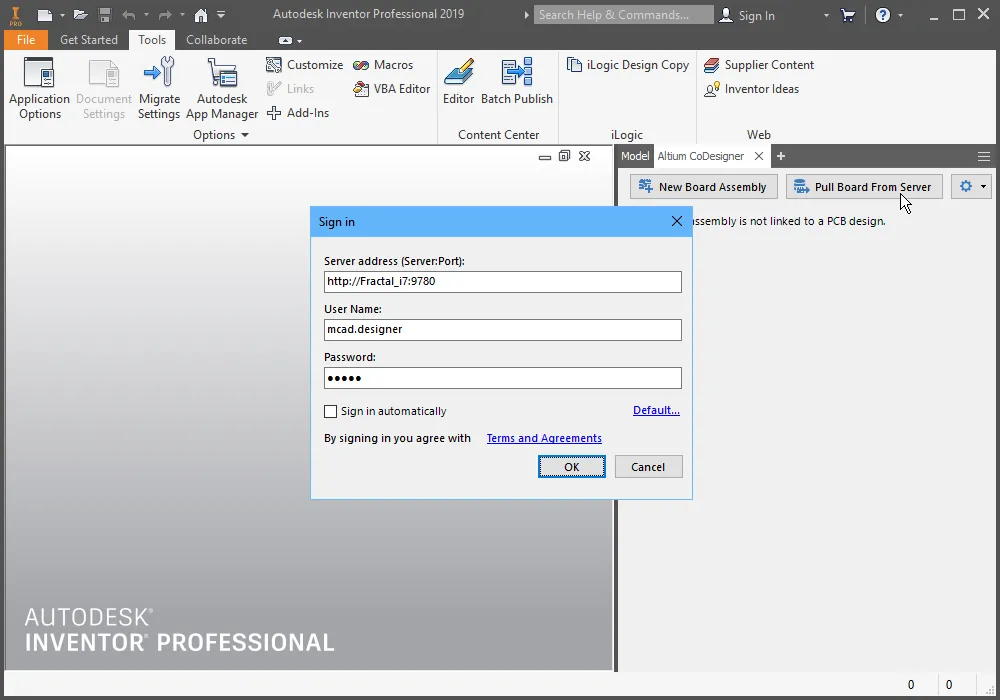
Task: Expand the Undo history dropdown arrow
Action: tap(146, 15)
